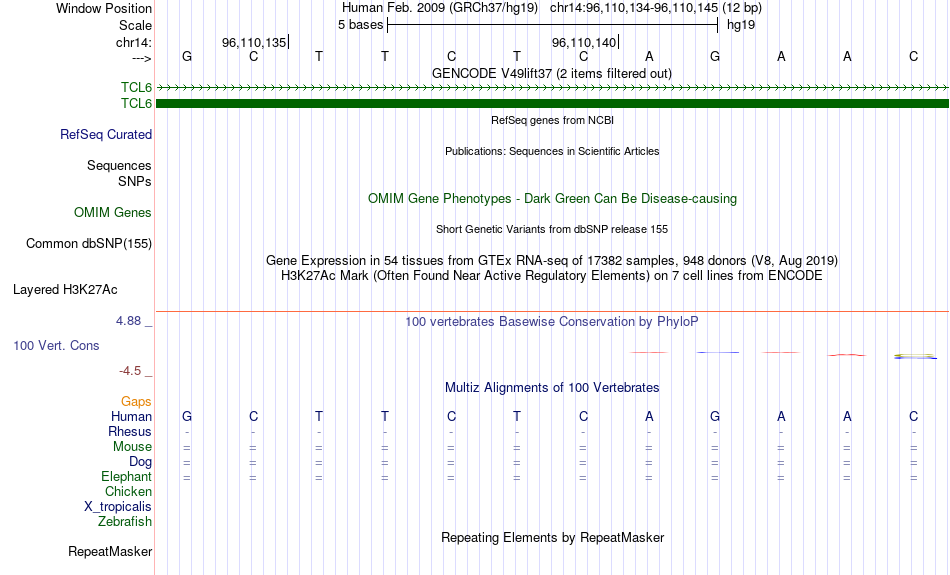Open the GTEx Gene Expression in 54 tissues title
950x575 pixels.
point(552,261)
